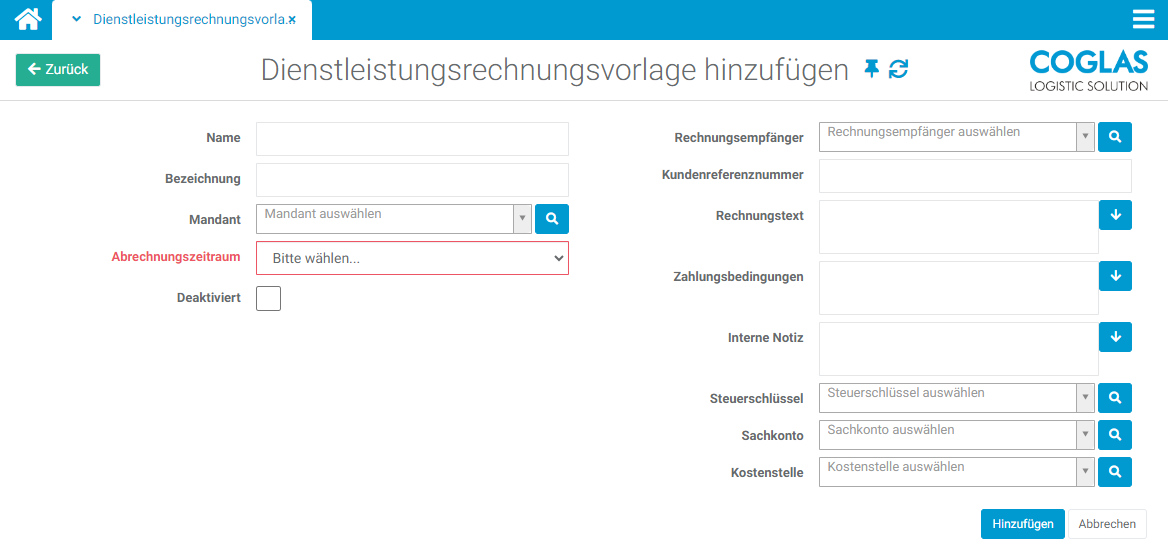Image resolution: width=1168 pixels, height=556 pixels.
Task: Open the Steuerschlüssel search lookup
Action: click(x=1114, y=398)
